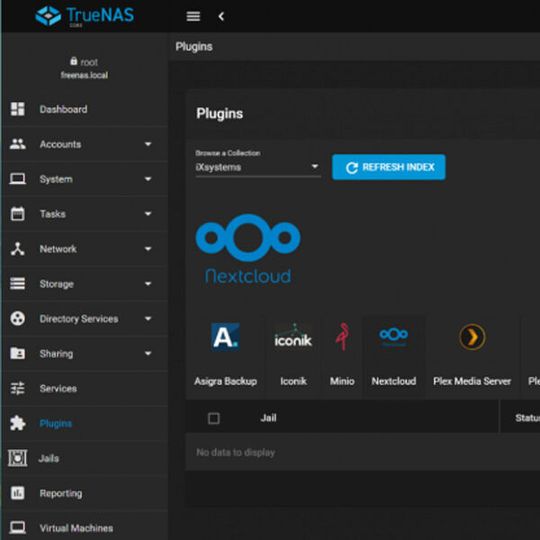Click the Jail column header
The width and height of the screenshot is (540, 540).
(268, 418)
